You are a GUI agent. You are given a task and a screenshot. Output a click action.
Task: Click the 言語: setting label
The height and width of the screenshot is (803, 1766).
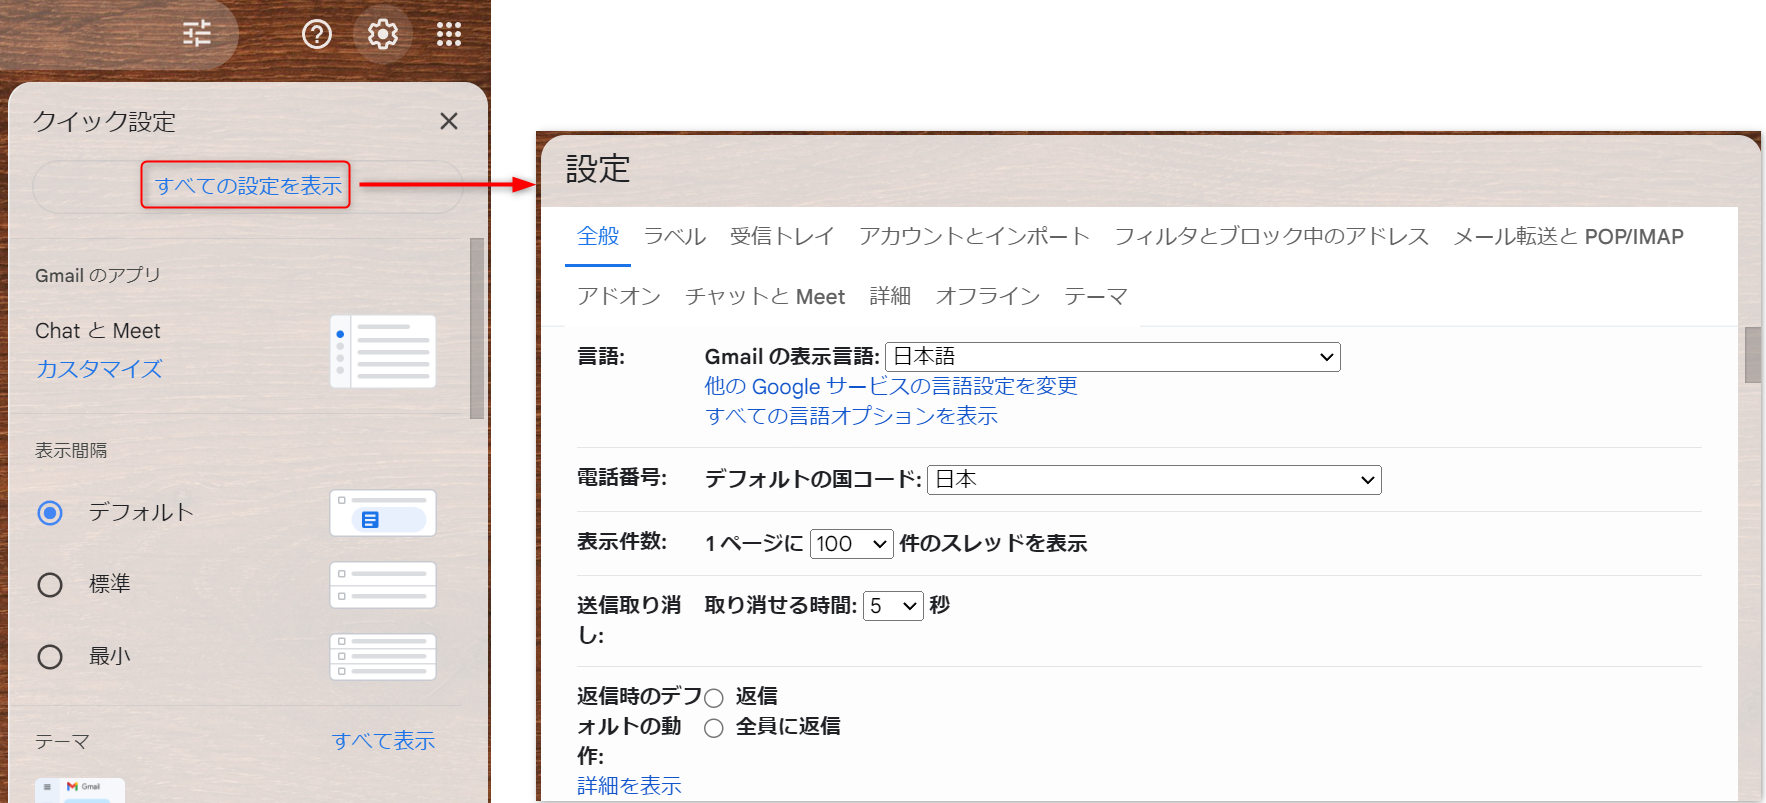click(601, 356)
